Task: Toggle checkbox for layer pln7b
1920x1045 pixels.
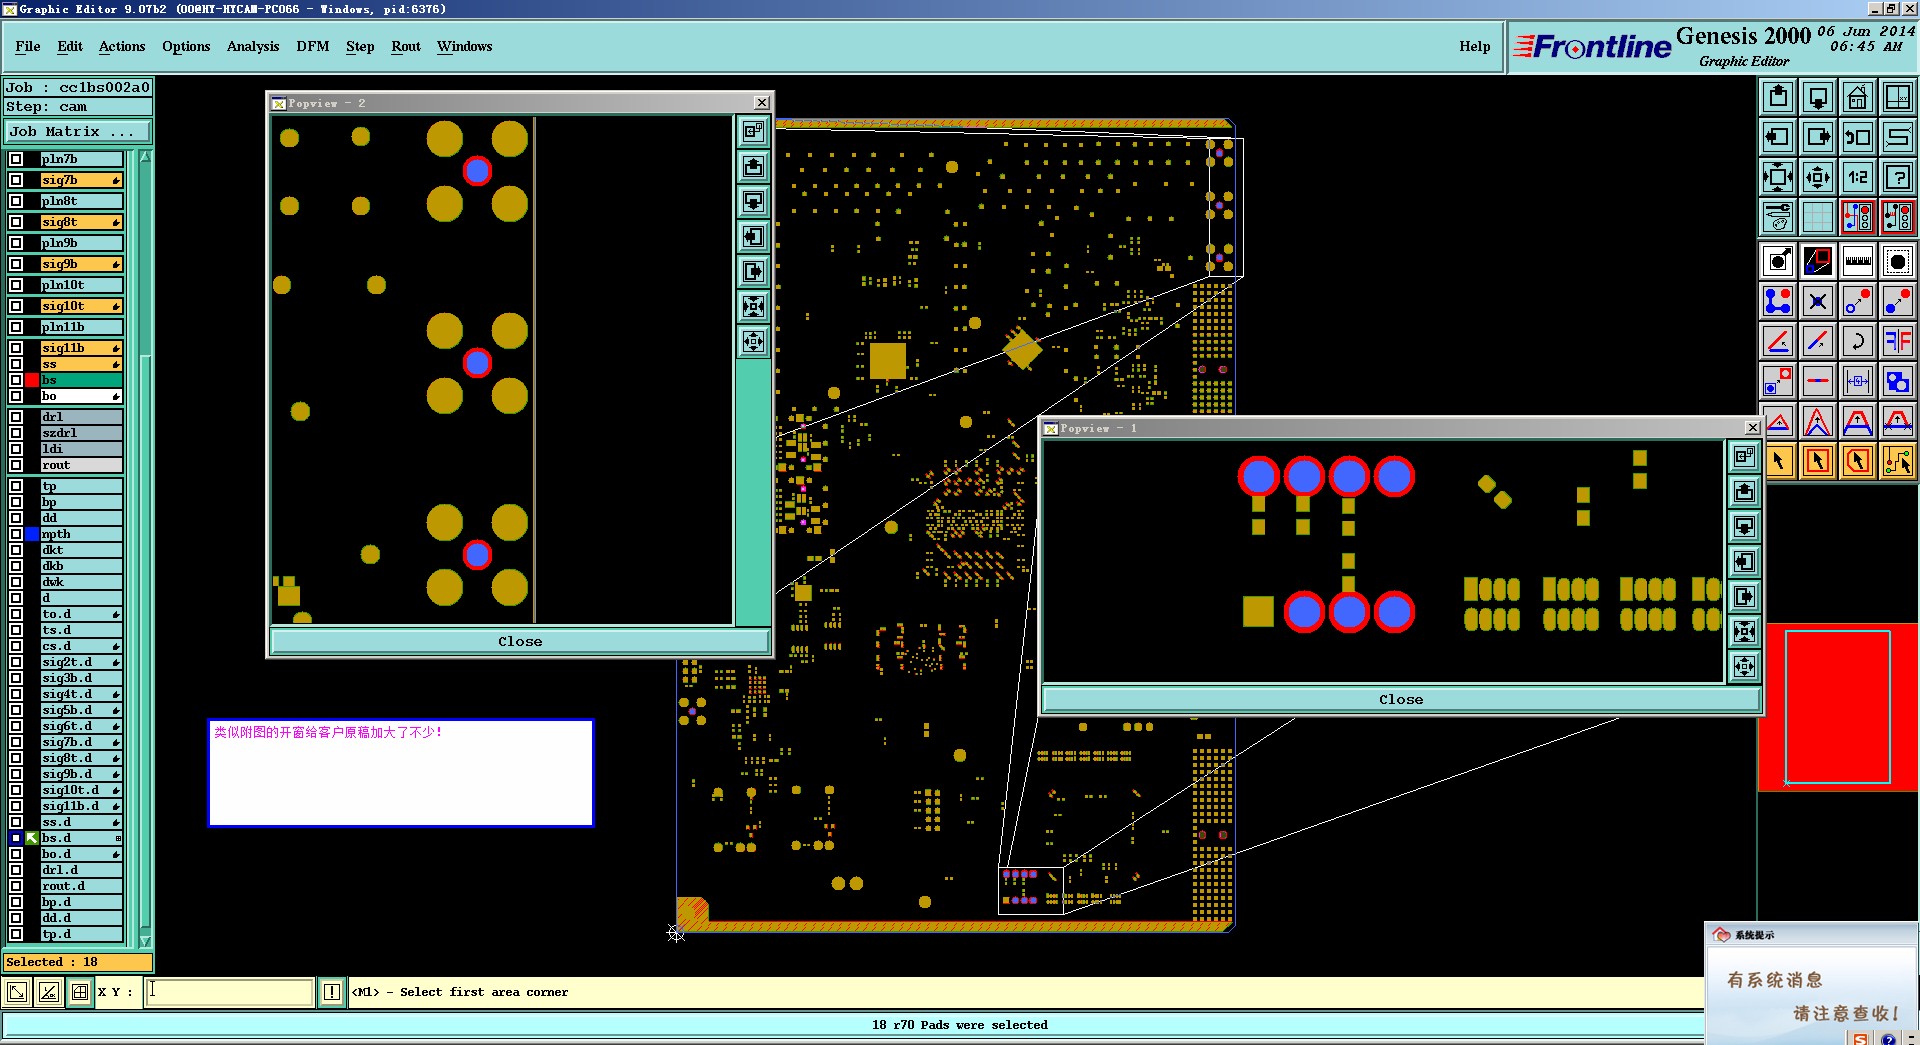Action: 16,159
